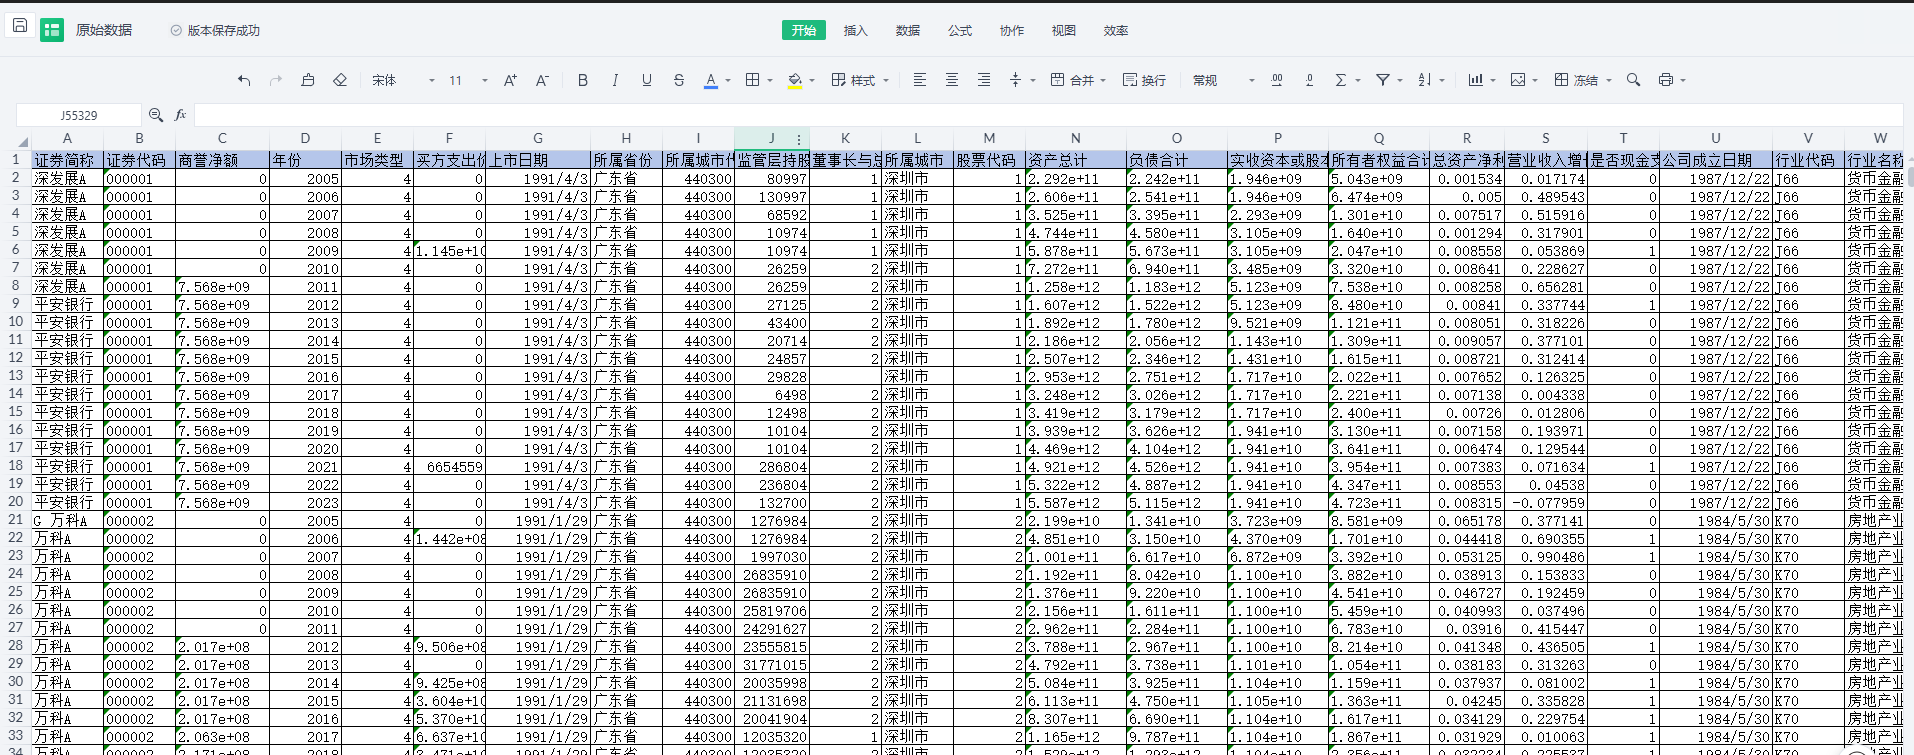The width and height of the screenshot is (1914, 755).
Task: Activate the format painter brush
Action: (x=308, y=80)
